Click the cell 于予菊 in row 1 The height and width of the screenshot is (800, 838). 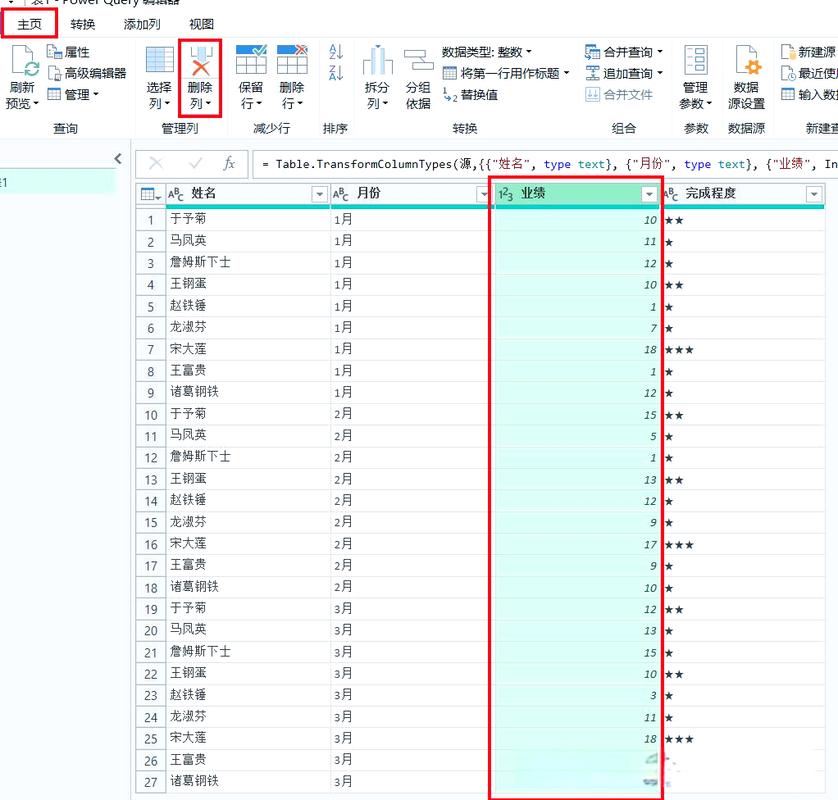point(248,219)
